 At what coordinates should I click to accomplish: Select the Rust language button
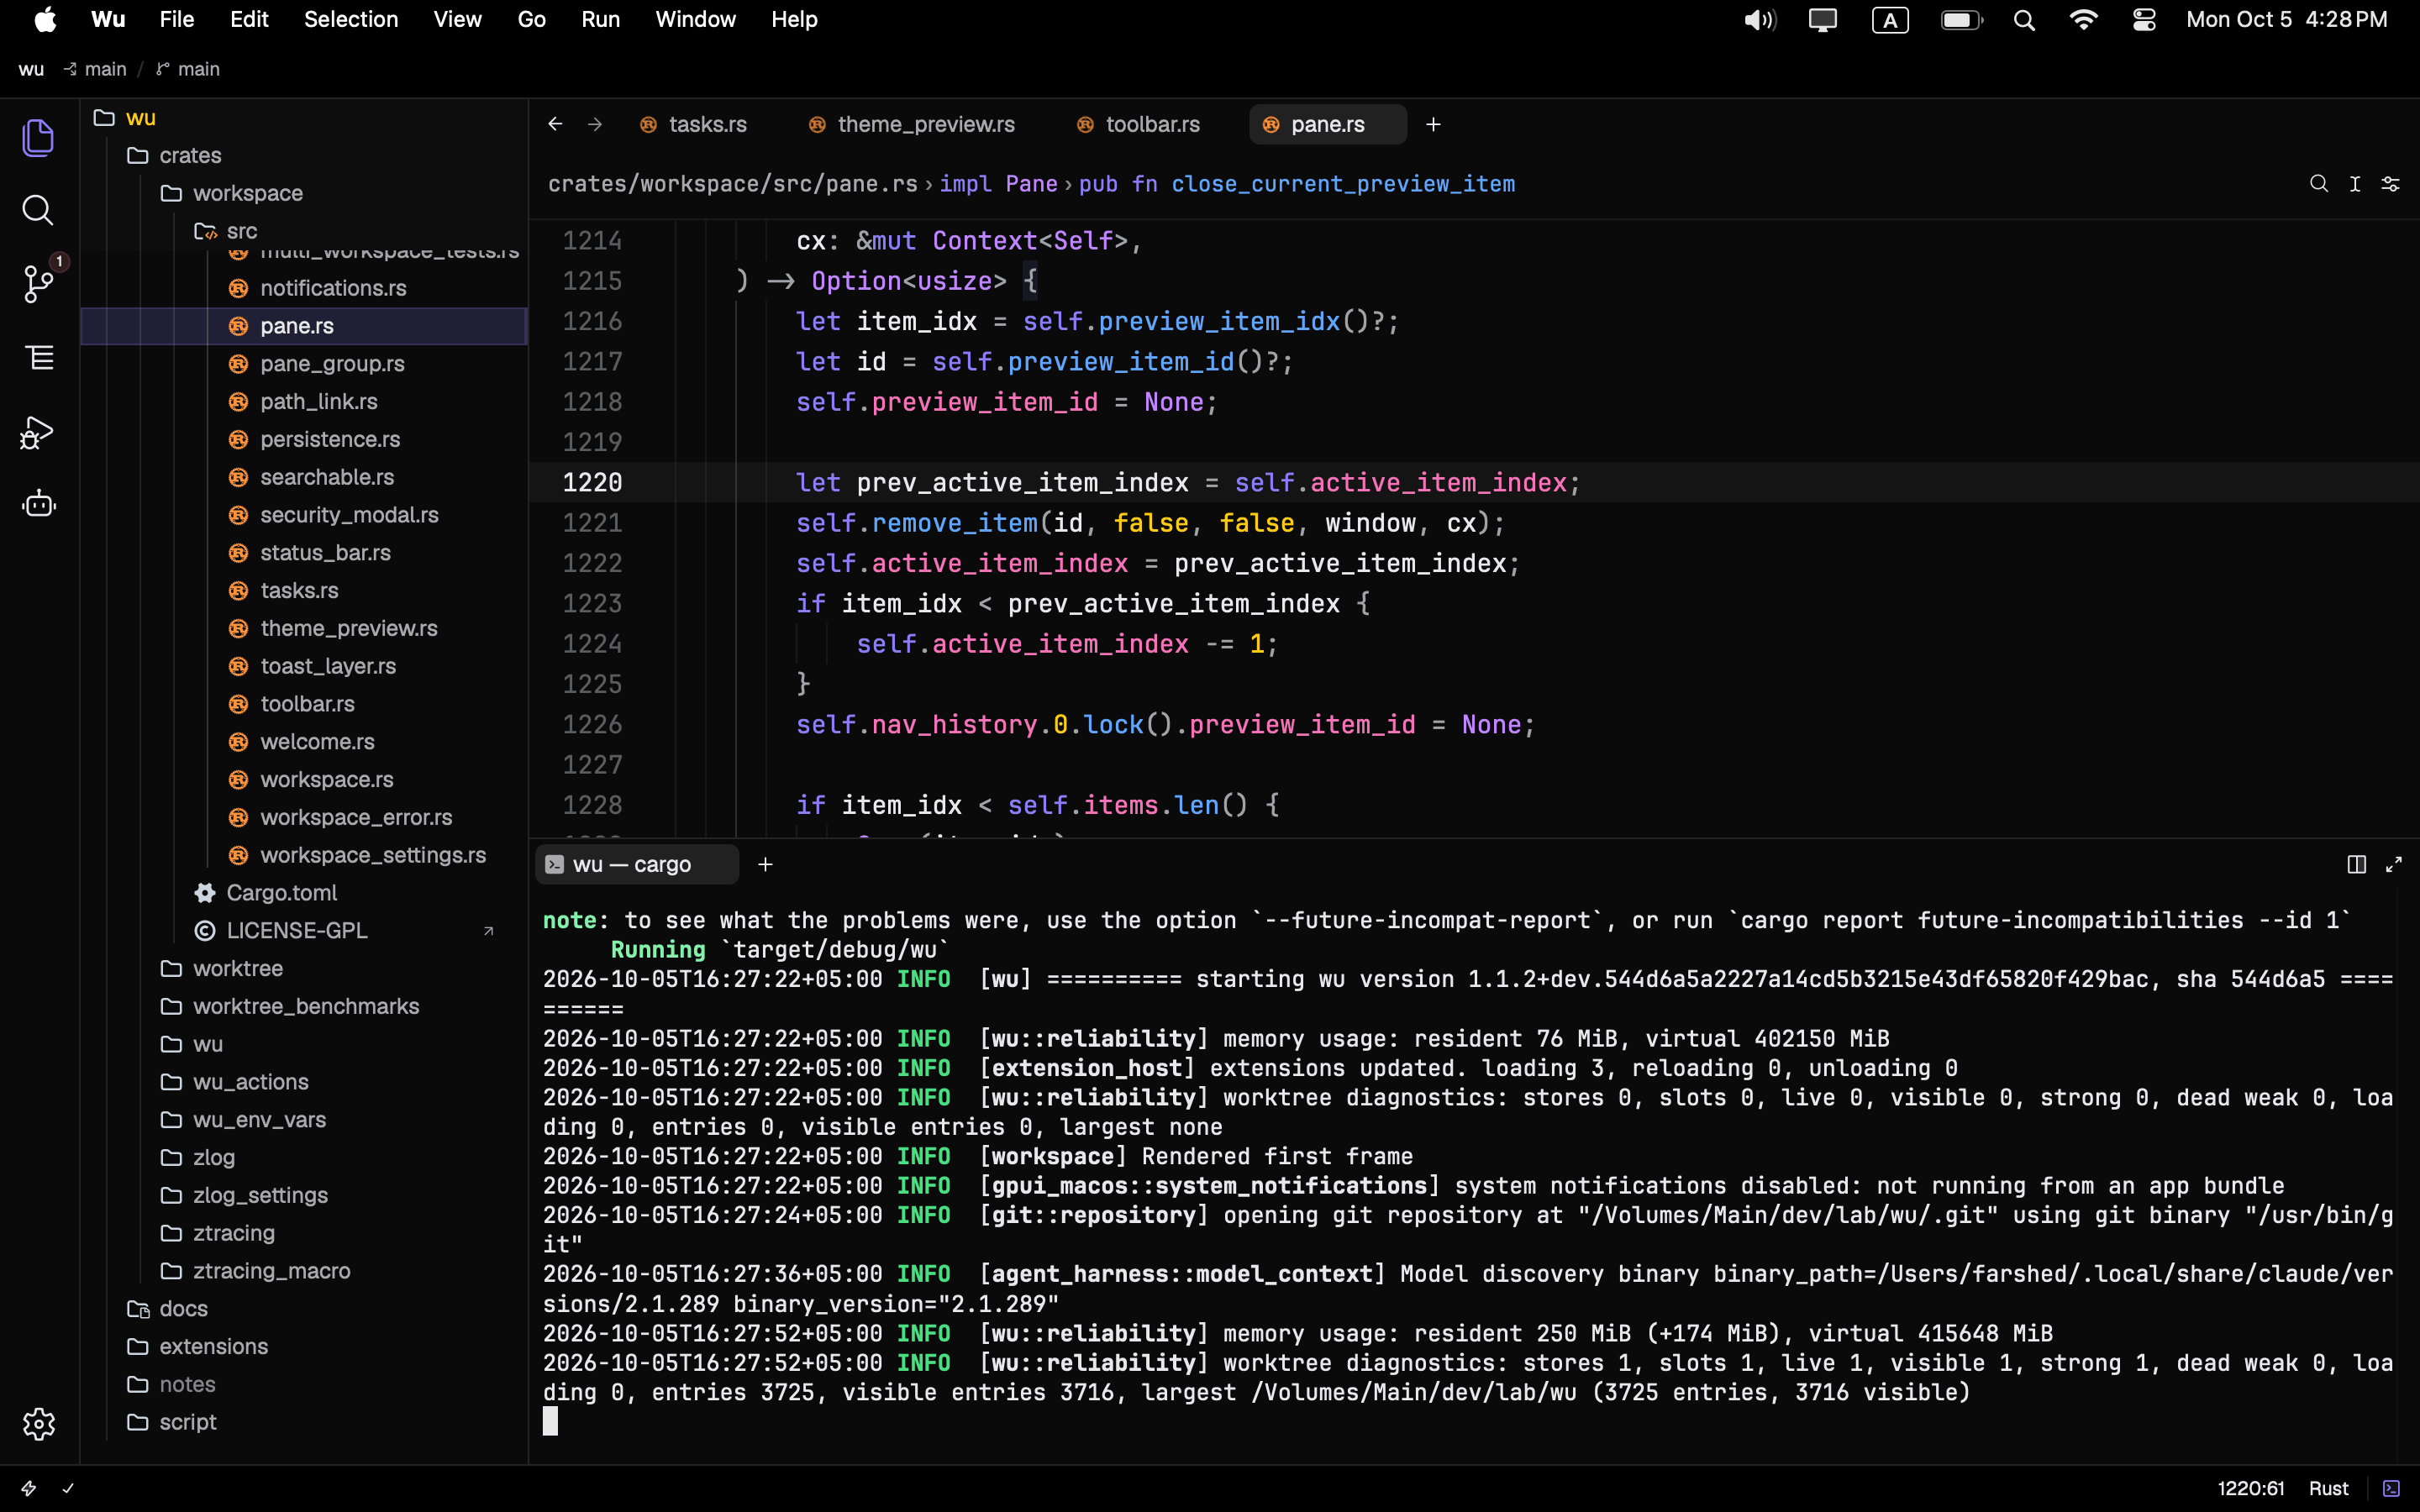pos(2328,1488)
